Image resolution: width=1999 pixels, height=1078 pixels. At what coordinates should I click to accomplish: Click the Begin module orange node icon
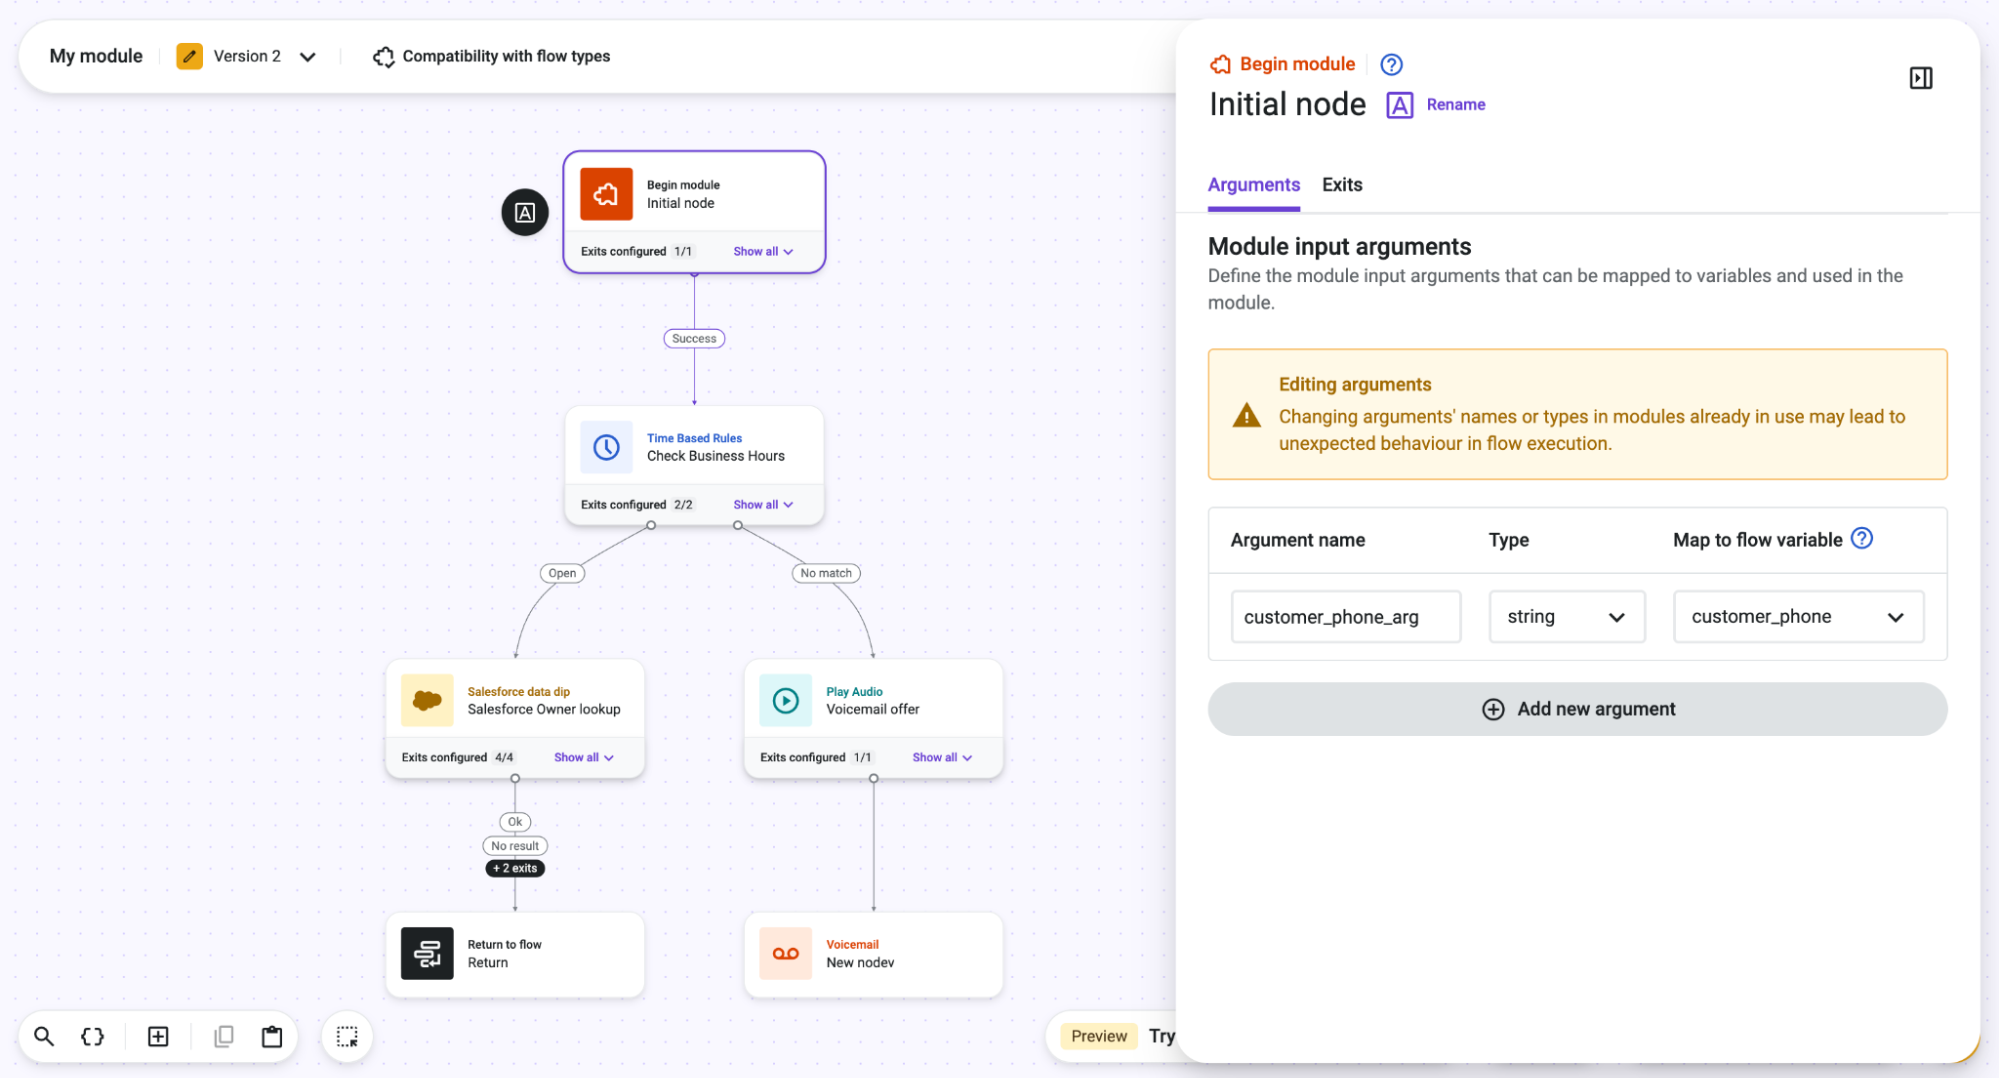(606, 194)
